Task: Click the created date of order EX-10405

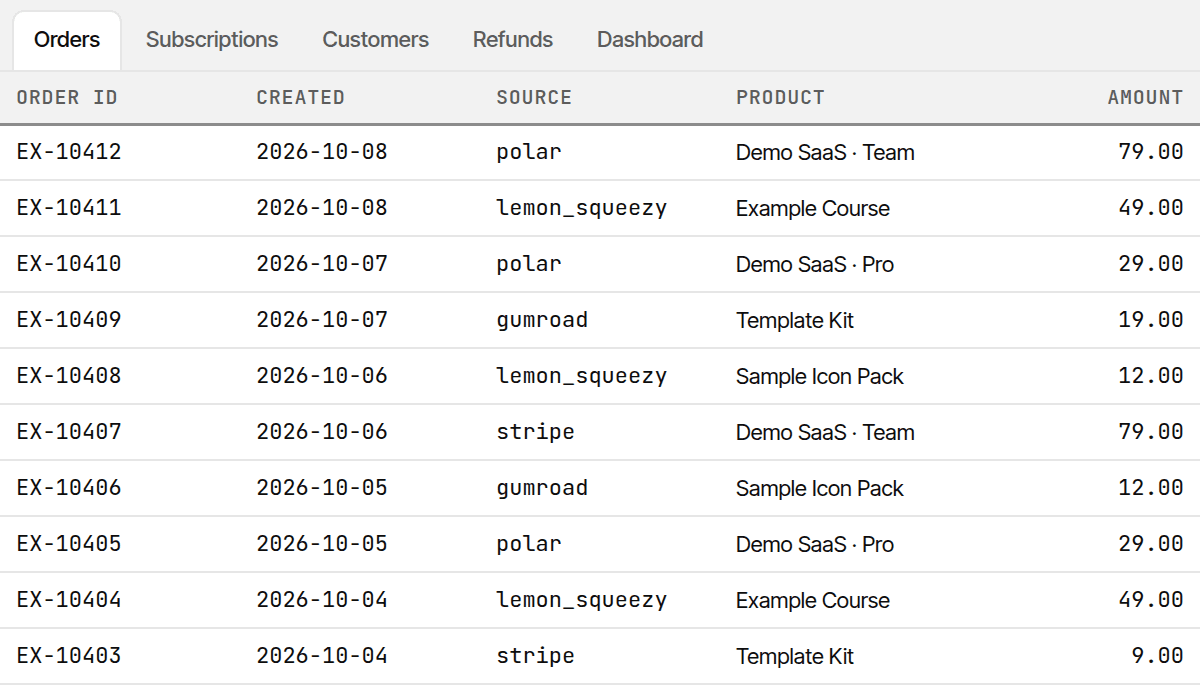Action: (x=322, y=544)
